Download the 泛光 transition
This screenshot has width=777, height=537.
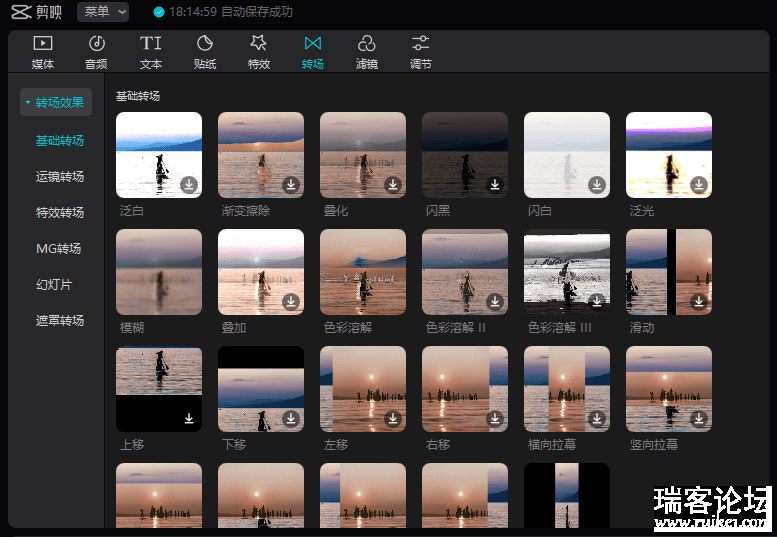point(699,185)
